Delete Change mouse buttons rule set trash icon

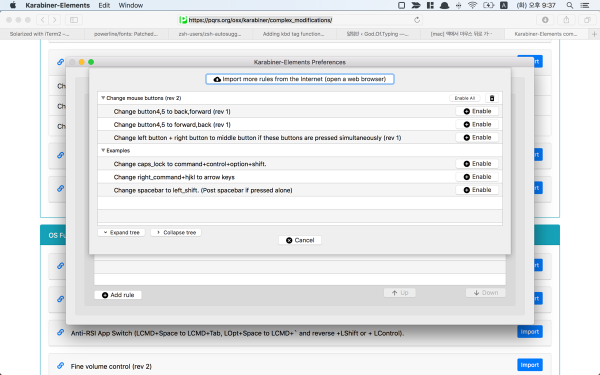click(x=492, y=98)
